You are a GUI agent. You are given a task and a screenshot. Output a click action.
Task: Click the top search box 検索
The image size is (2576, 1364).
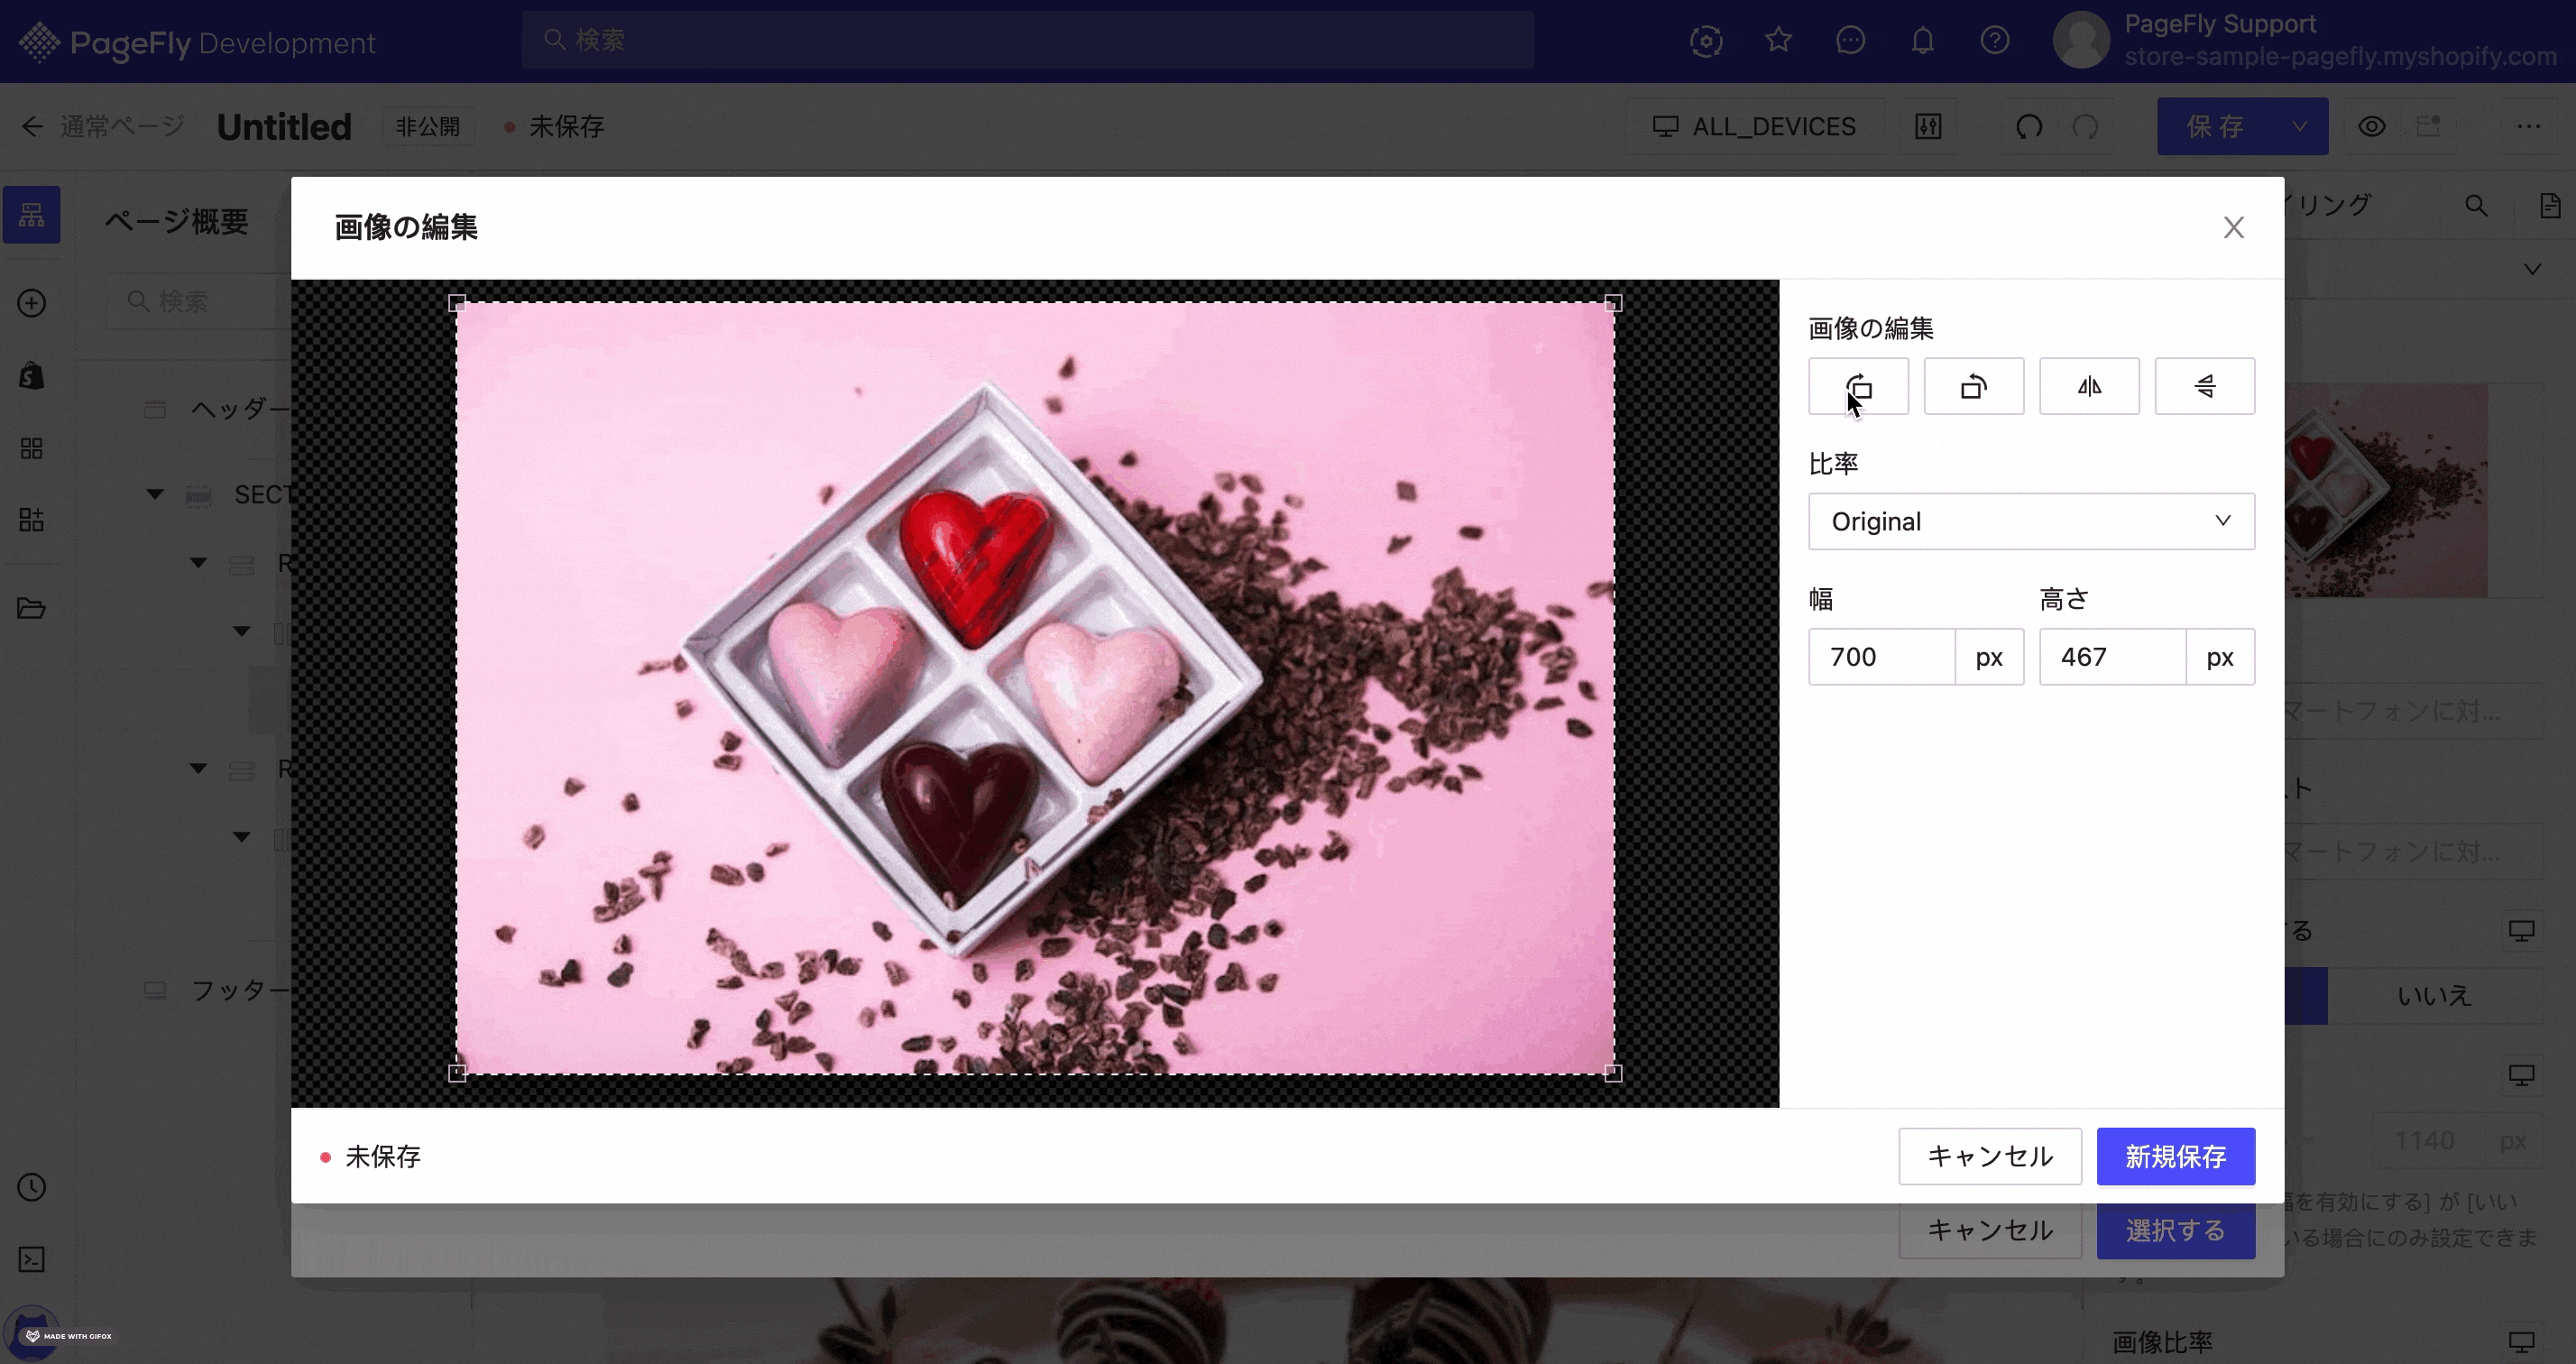(1027, 40)
